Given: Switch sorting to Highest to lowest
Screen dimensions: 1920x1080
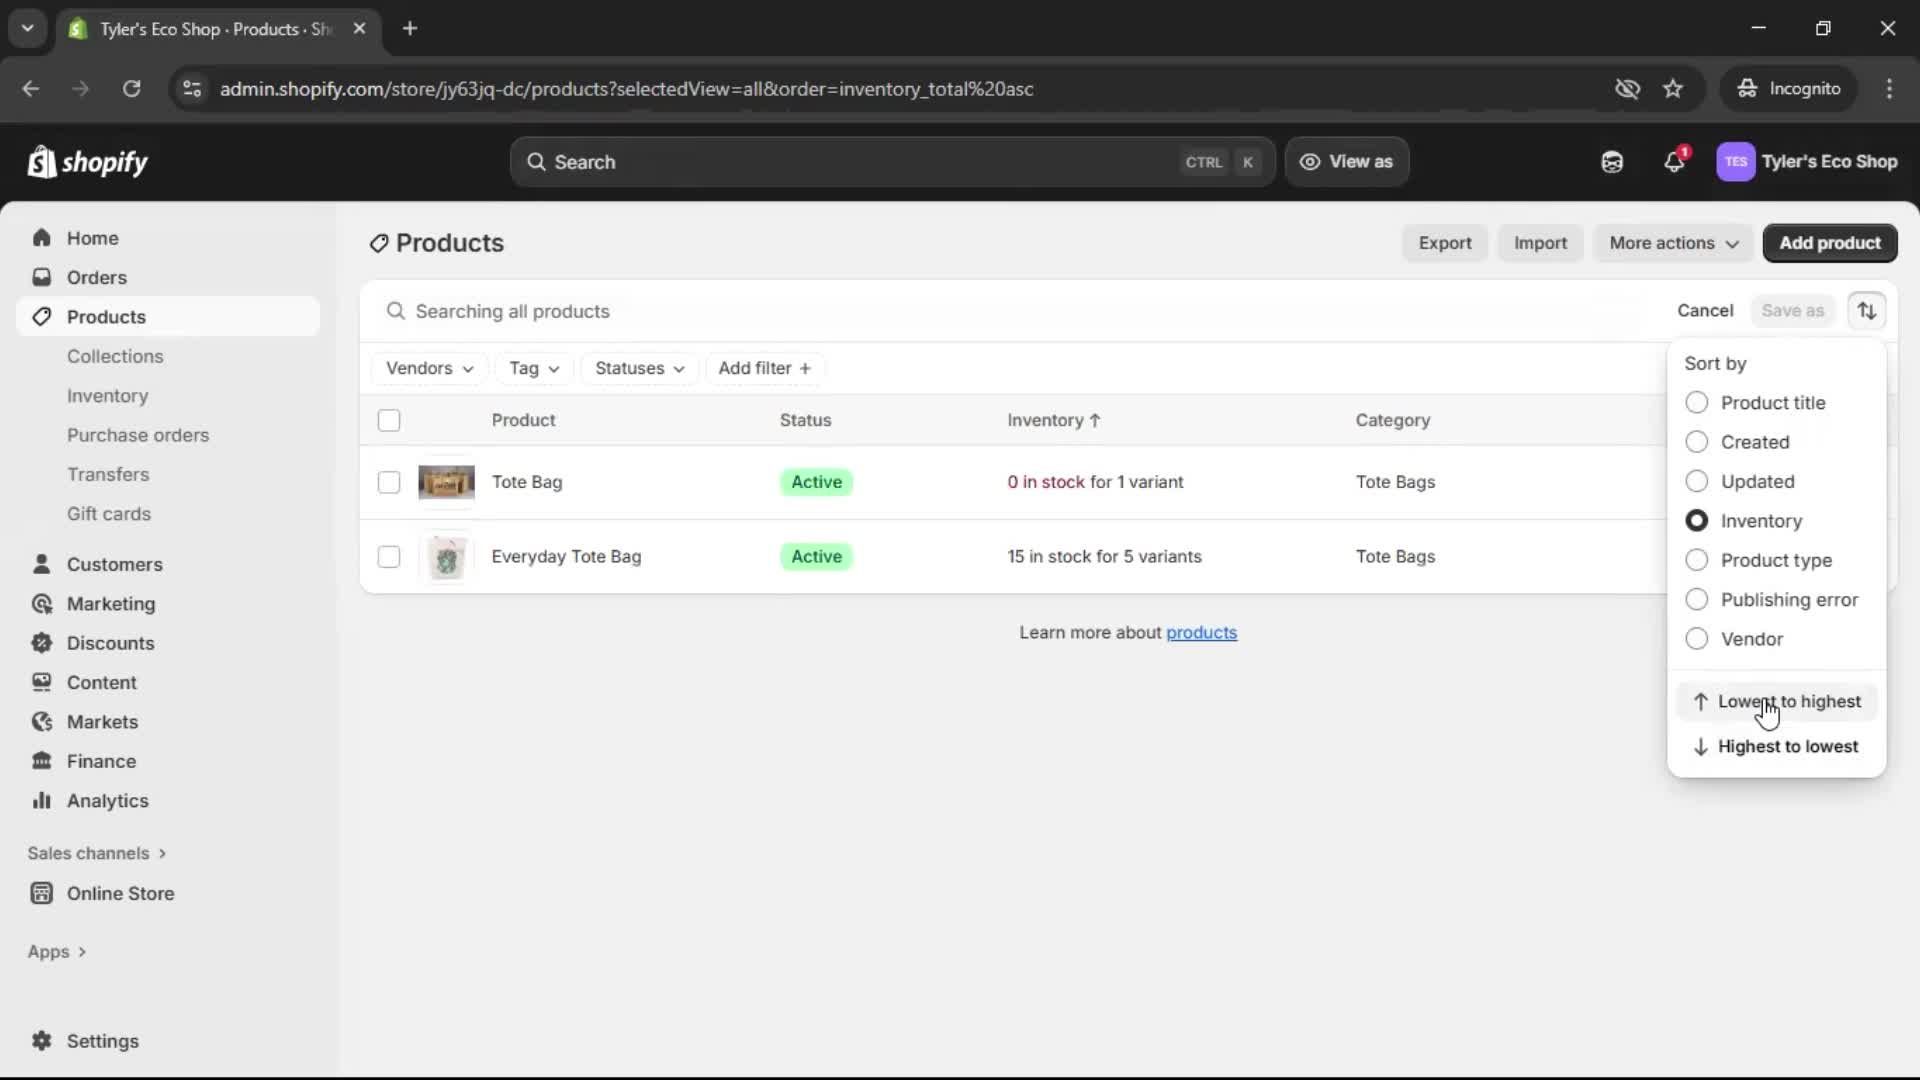Looking at the screenshot, I should pos(1786,747).
